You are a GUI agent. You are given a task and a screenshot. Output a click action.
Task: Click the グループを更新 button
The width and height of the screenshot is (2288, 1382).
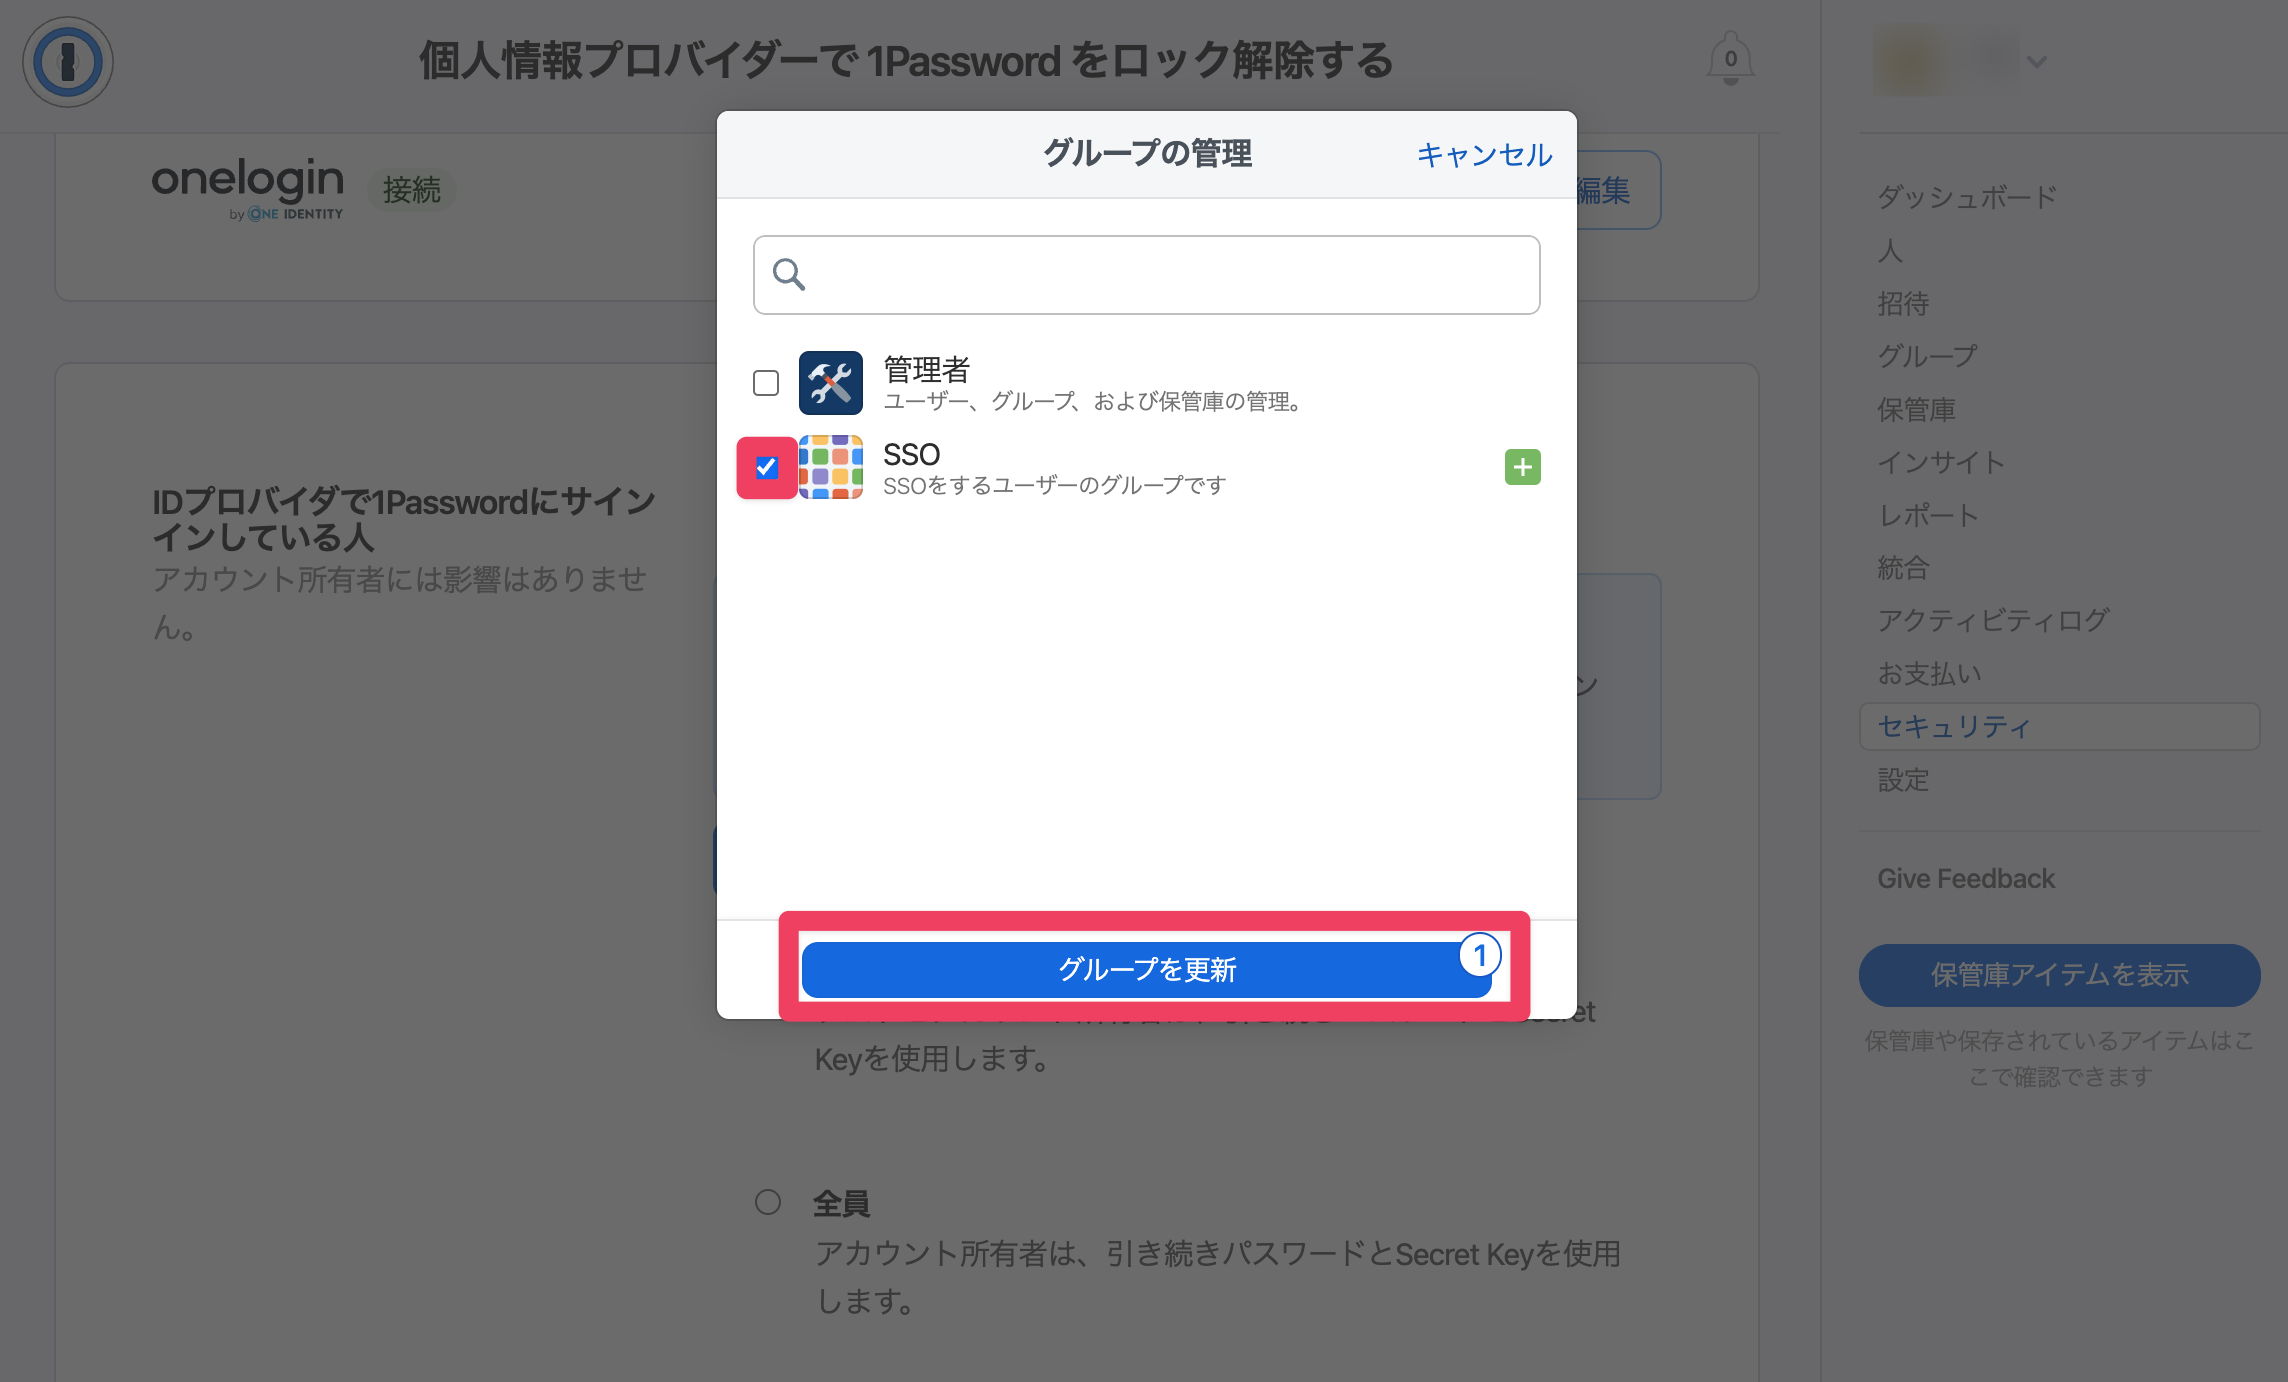pyautogui.click(x=1146, y=969)
